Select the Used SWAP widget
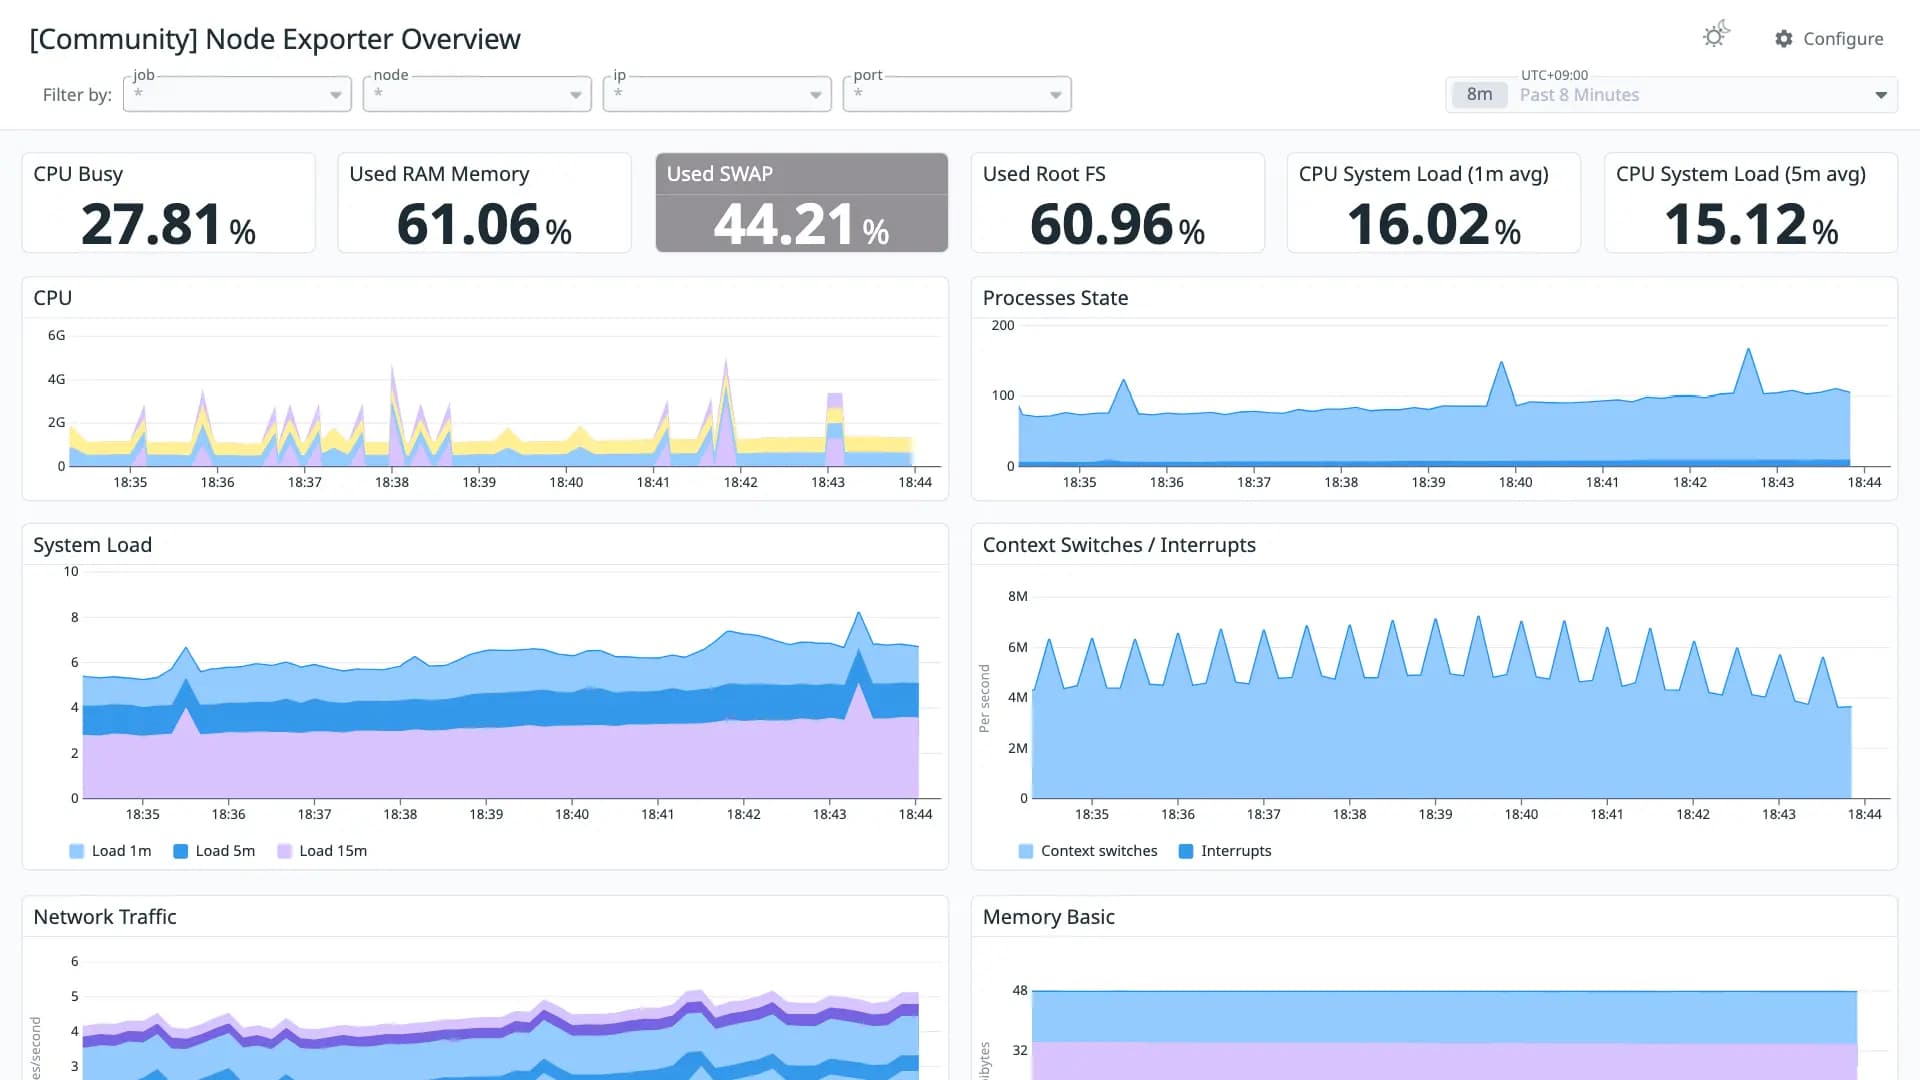The height and width of the screenshot is (1080, 1920). (801, 202)
